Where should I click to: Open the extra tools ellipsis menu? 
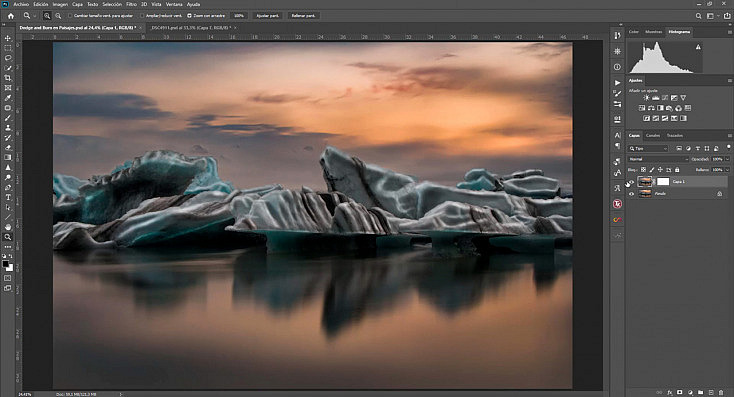click(x=7, y=247)
